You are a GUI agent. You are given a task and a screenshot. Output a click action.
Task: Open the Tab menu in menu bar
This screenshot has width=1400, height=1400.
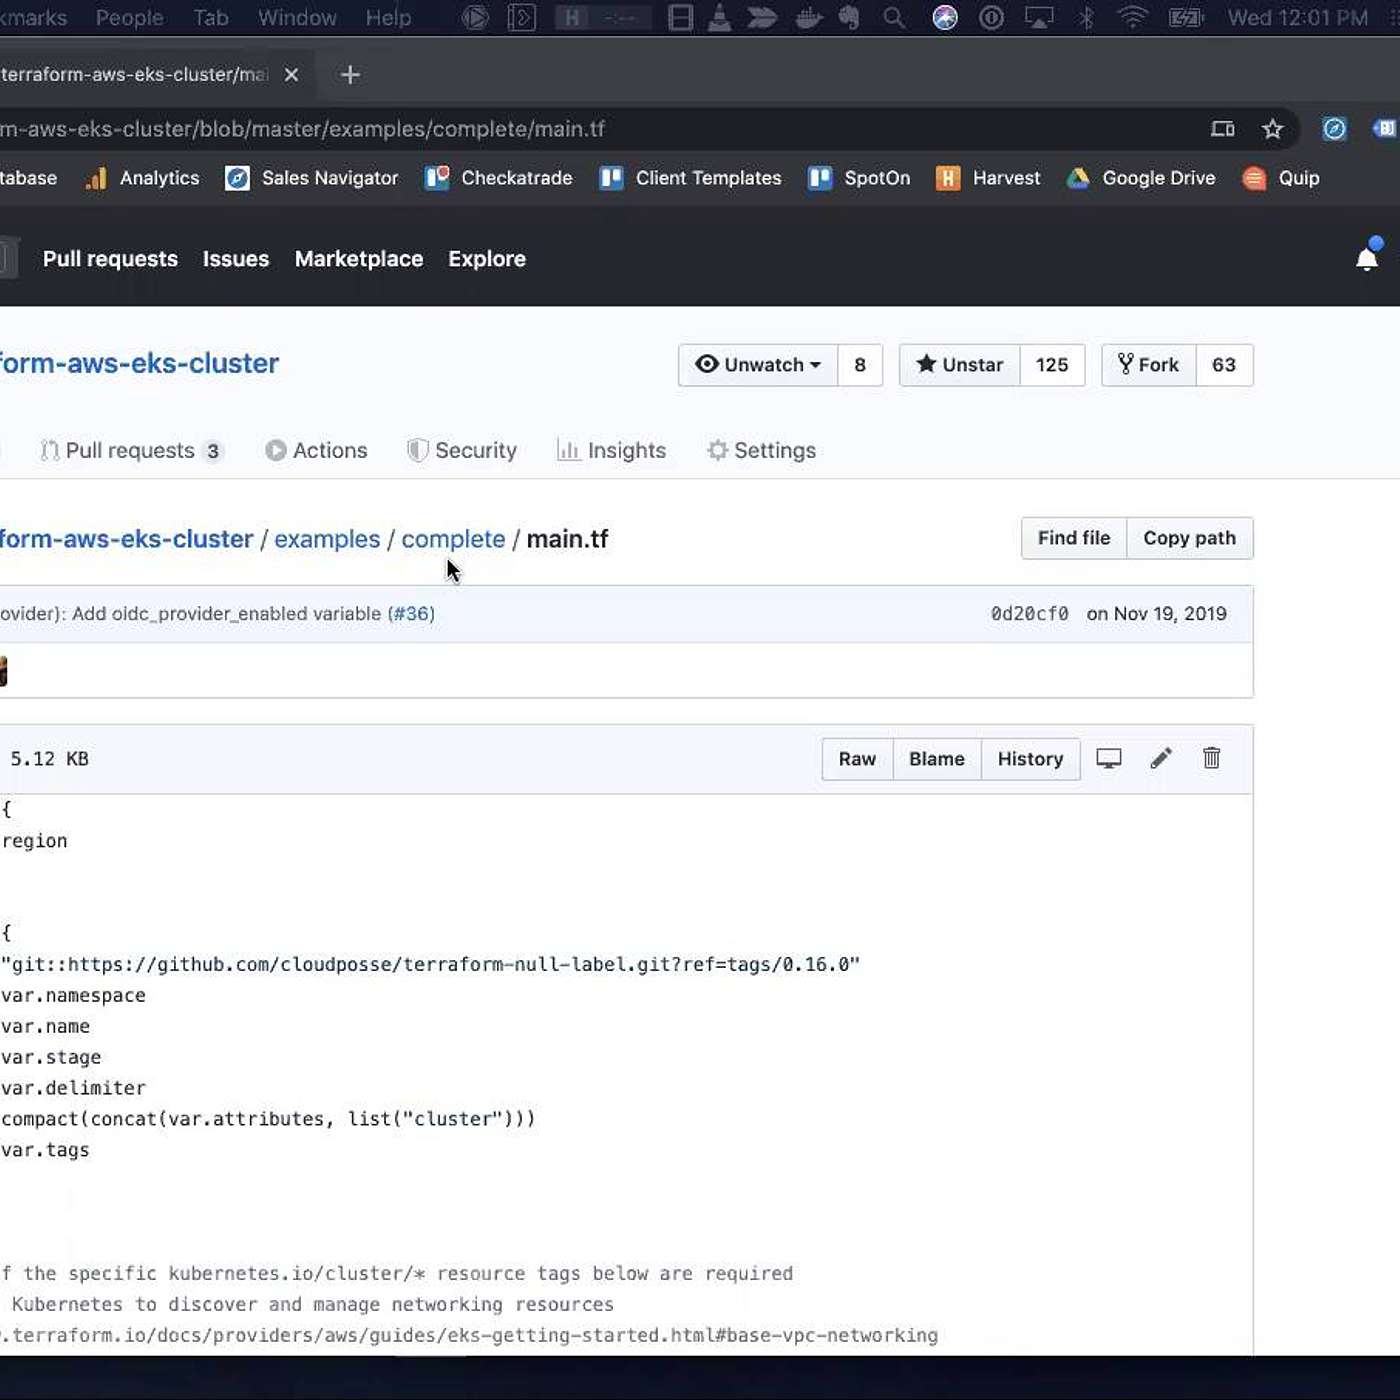pyautogui.click(x=211, y=18)
